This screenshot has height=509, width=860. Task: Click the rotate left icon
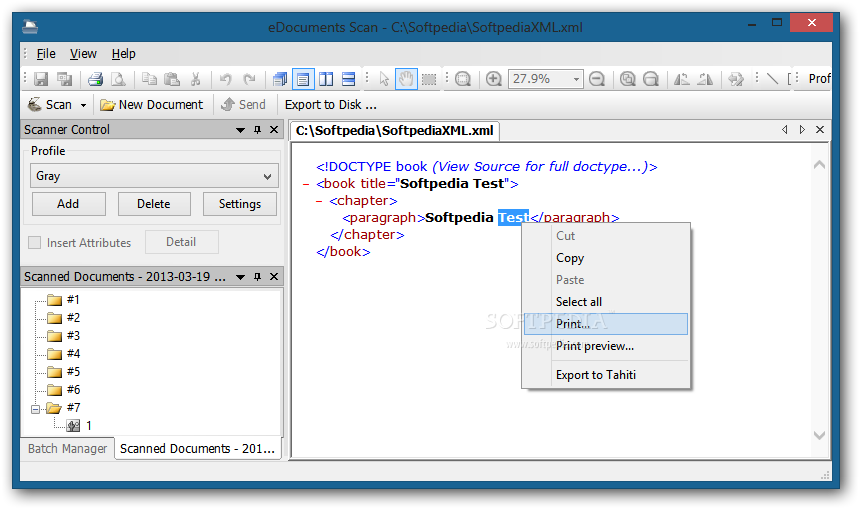(x=682, y=79)
